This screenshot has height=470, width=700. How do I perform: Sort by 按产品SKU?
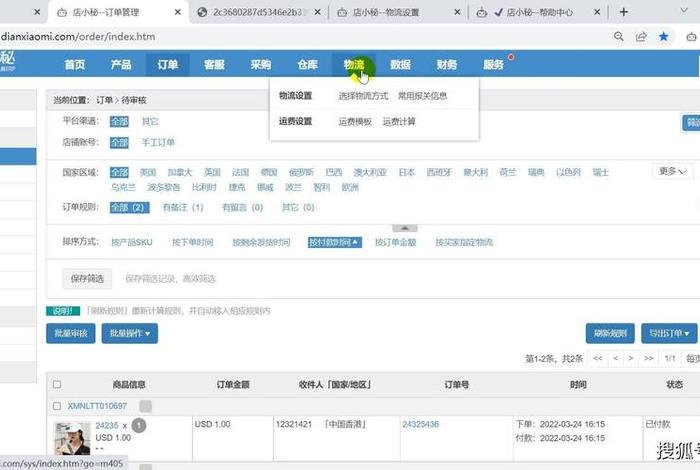pyautogui.click(x=132, y=242)
